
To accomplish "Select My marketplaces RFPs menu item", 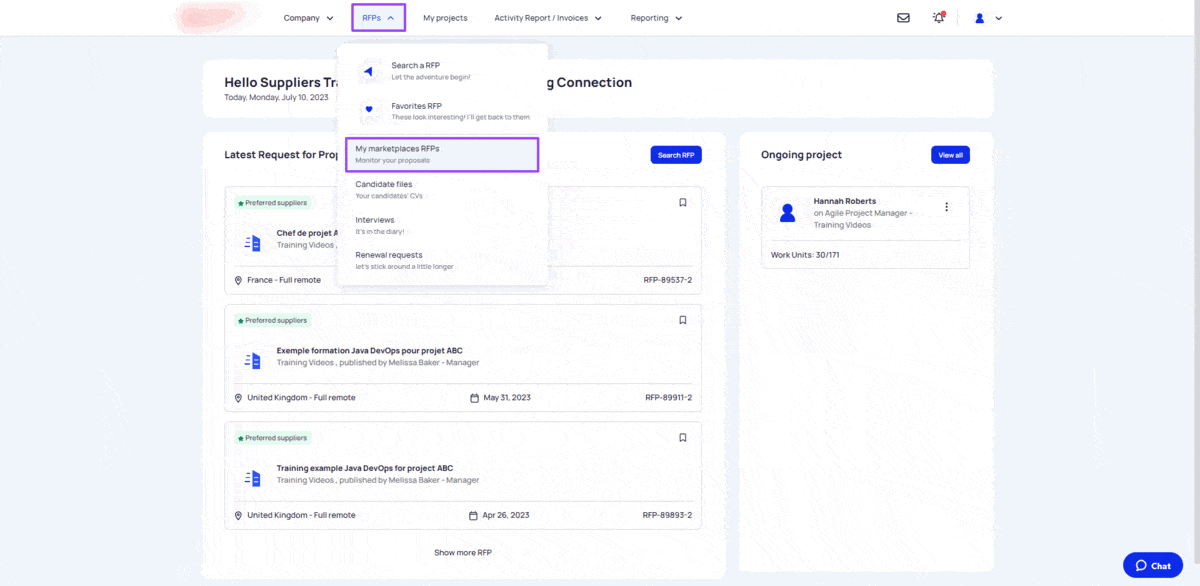I will click(441, 154).
